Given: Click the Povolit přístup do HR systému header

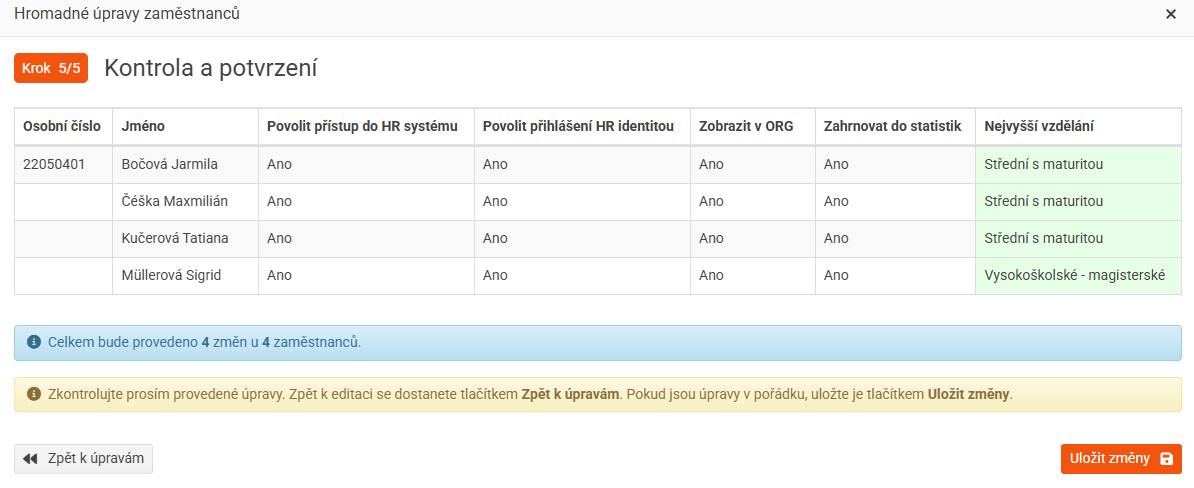Looking at the screenshot, I should click(362, 126).
